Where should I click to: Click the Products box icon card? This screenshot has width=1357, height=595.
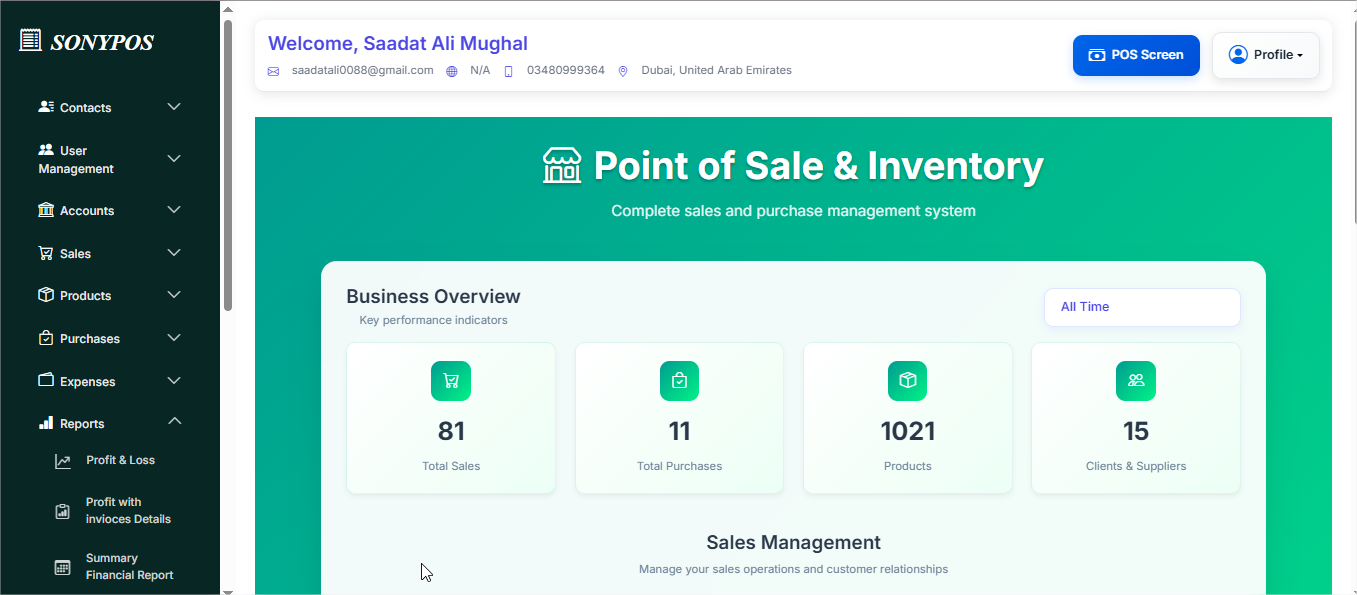(x=907, y=381)
